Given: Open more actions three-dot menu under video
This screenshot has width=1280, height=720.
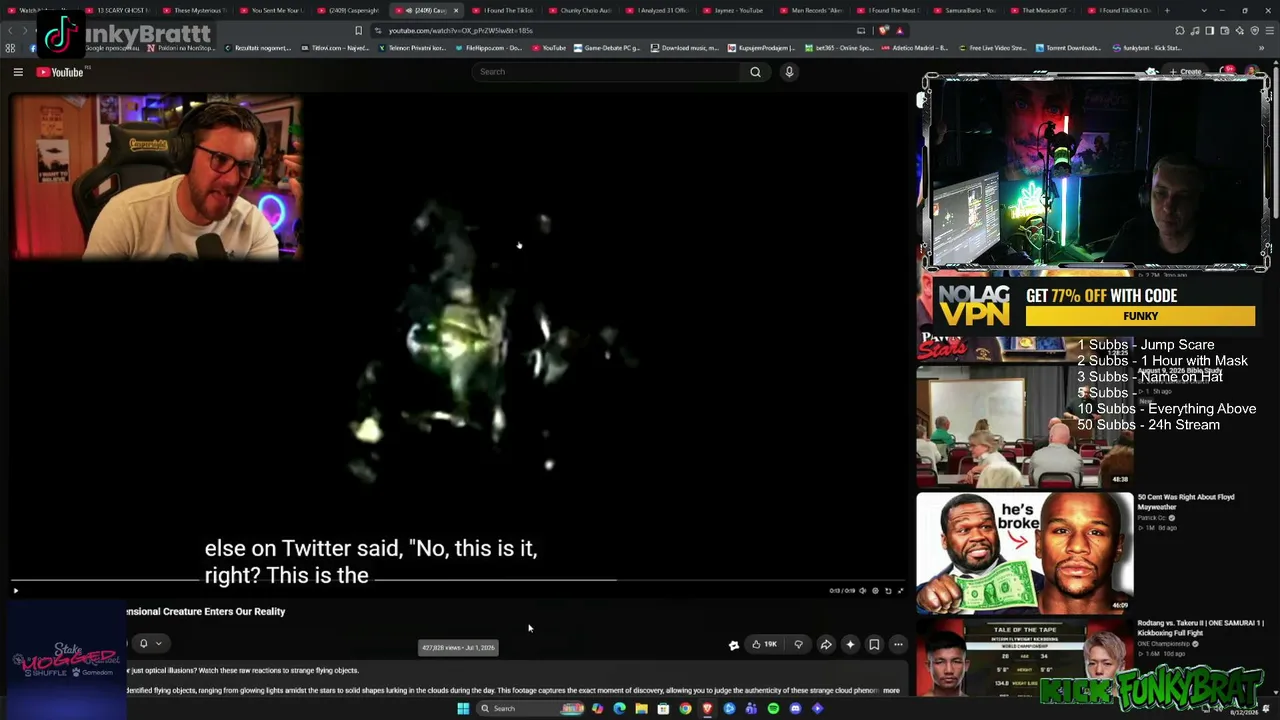Looking at the screenshot, I should pyautogui.click(x=898, y=645).
